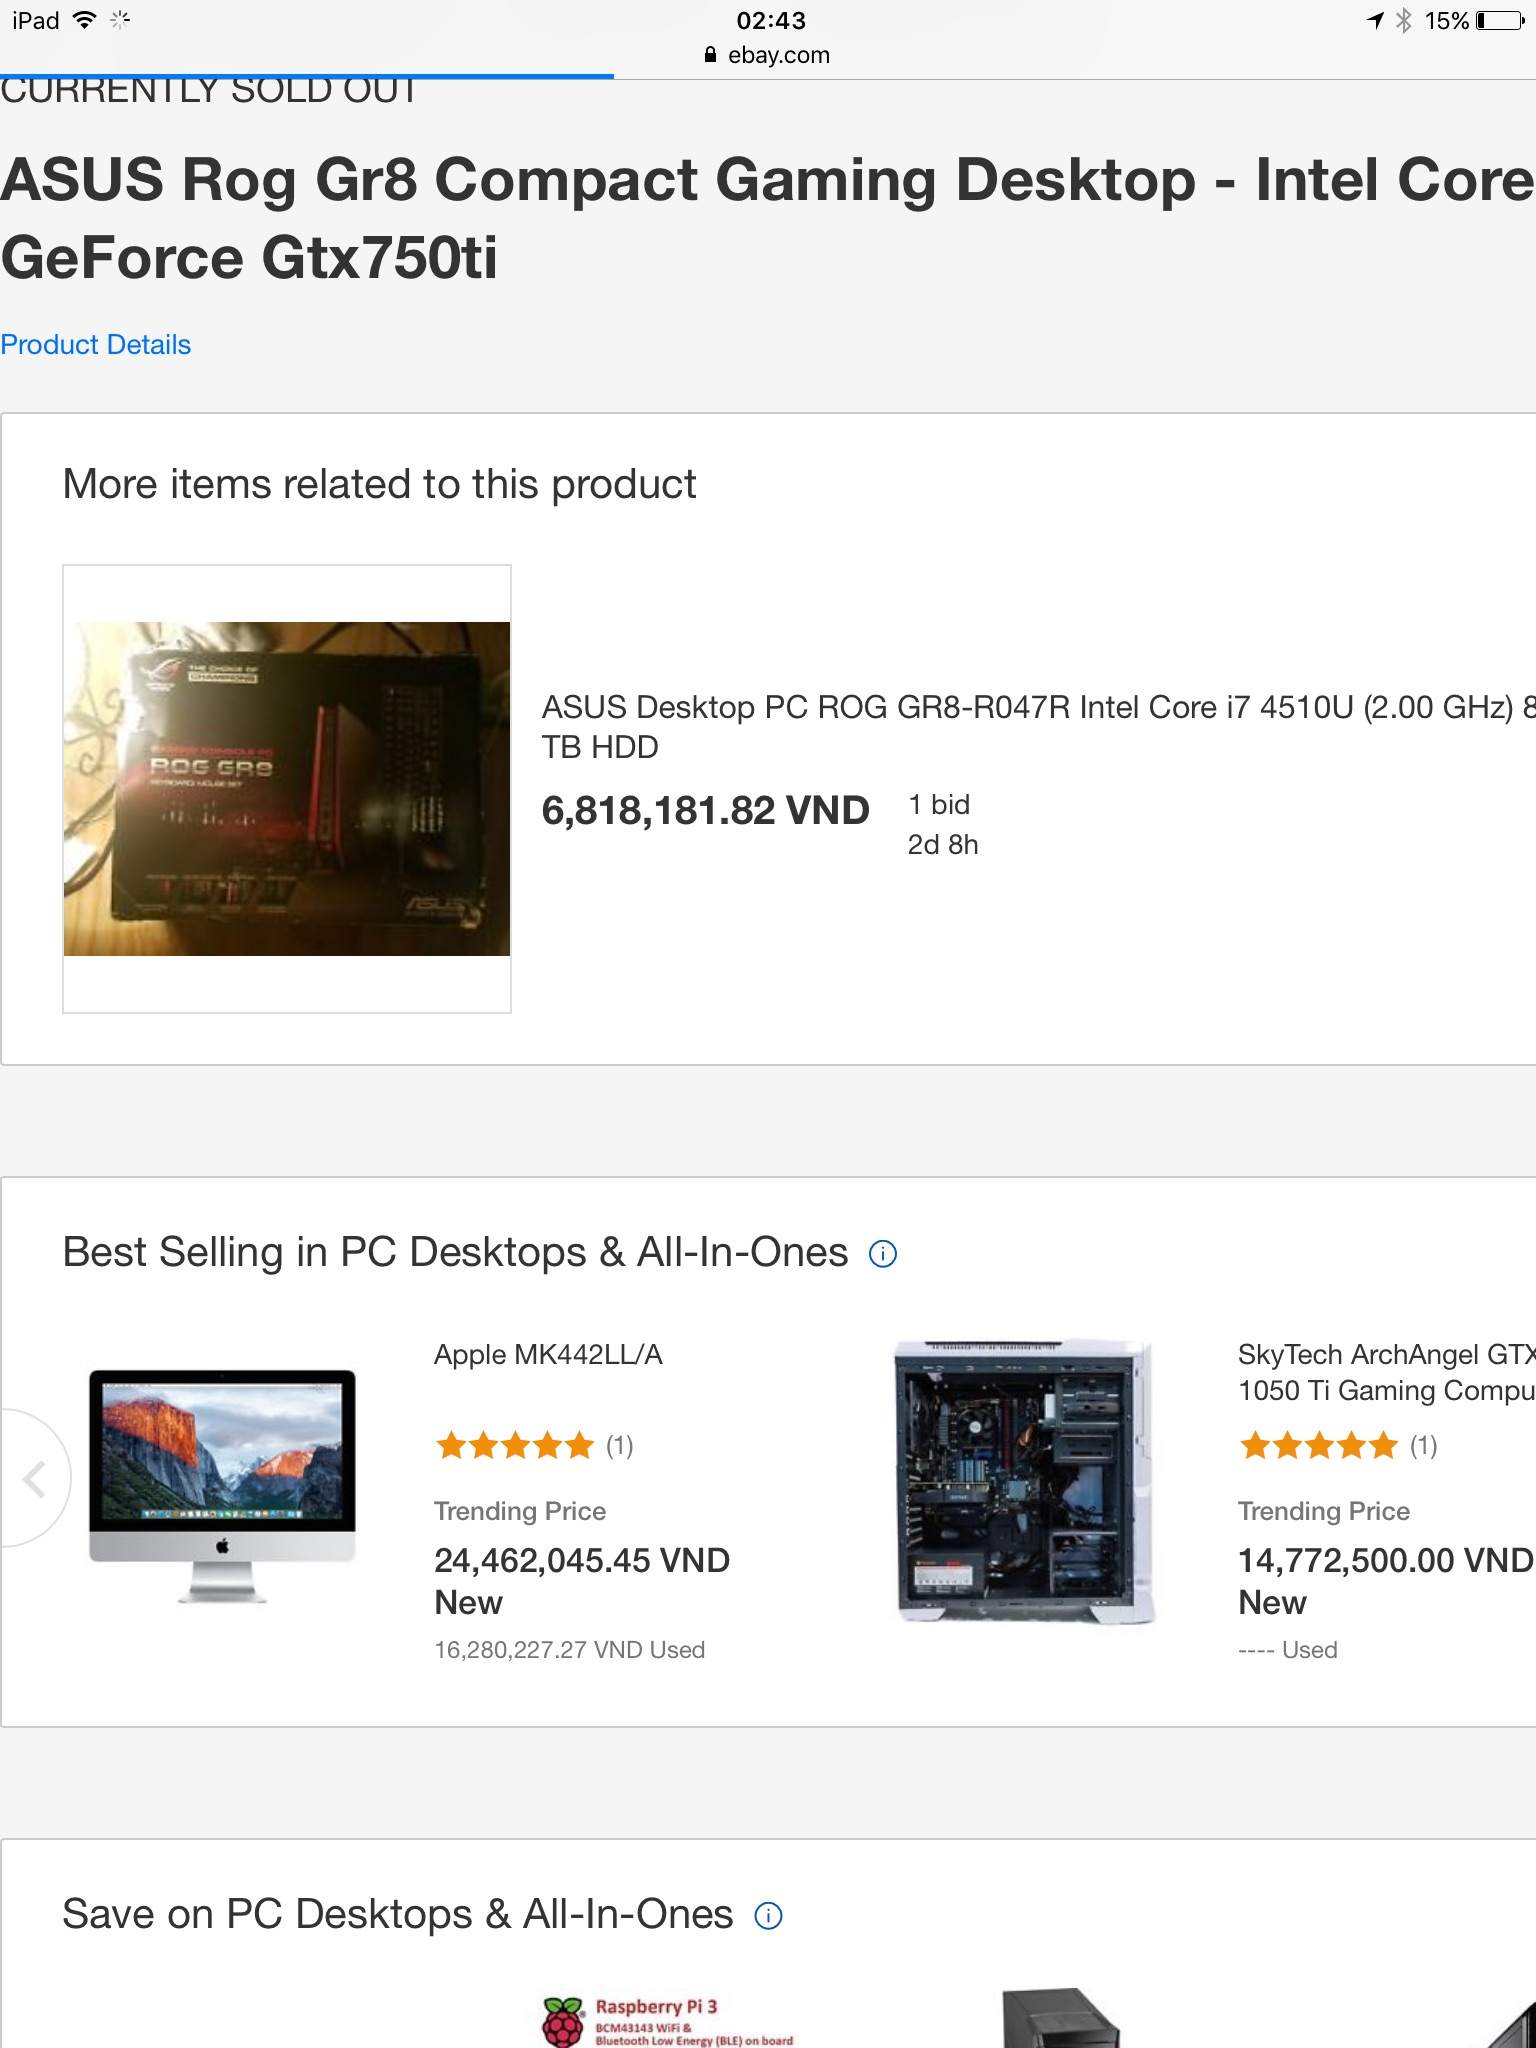Click the ASUS Rog Gr8 Compact Gaming Desktop title
This screenshot has height=2048, width=1536.
click(x=767, y=218)
